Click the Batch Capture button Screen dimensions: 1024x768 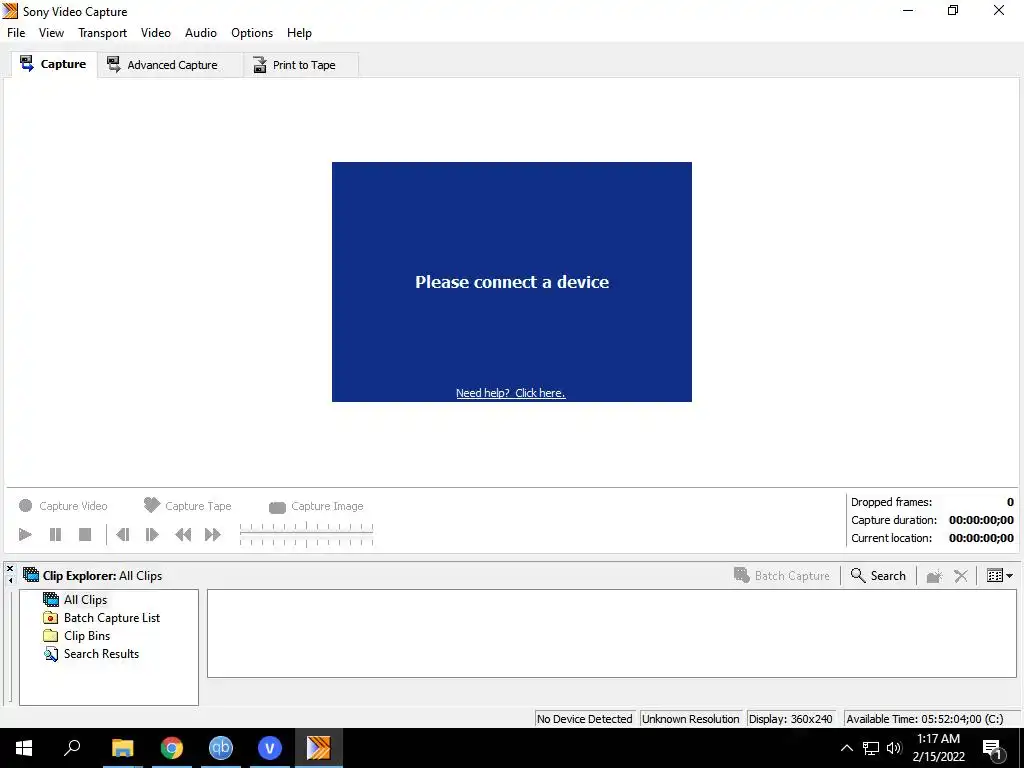click(782, 575)
